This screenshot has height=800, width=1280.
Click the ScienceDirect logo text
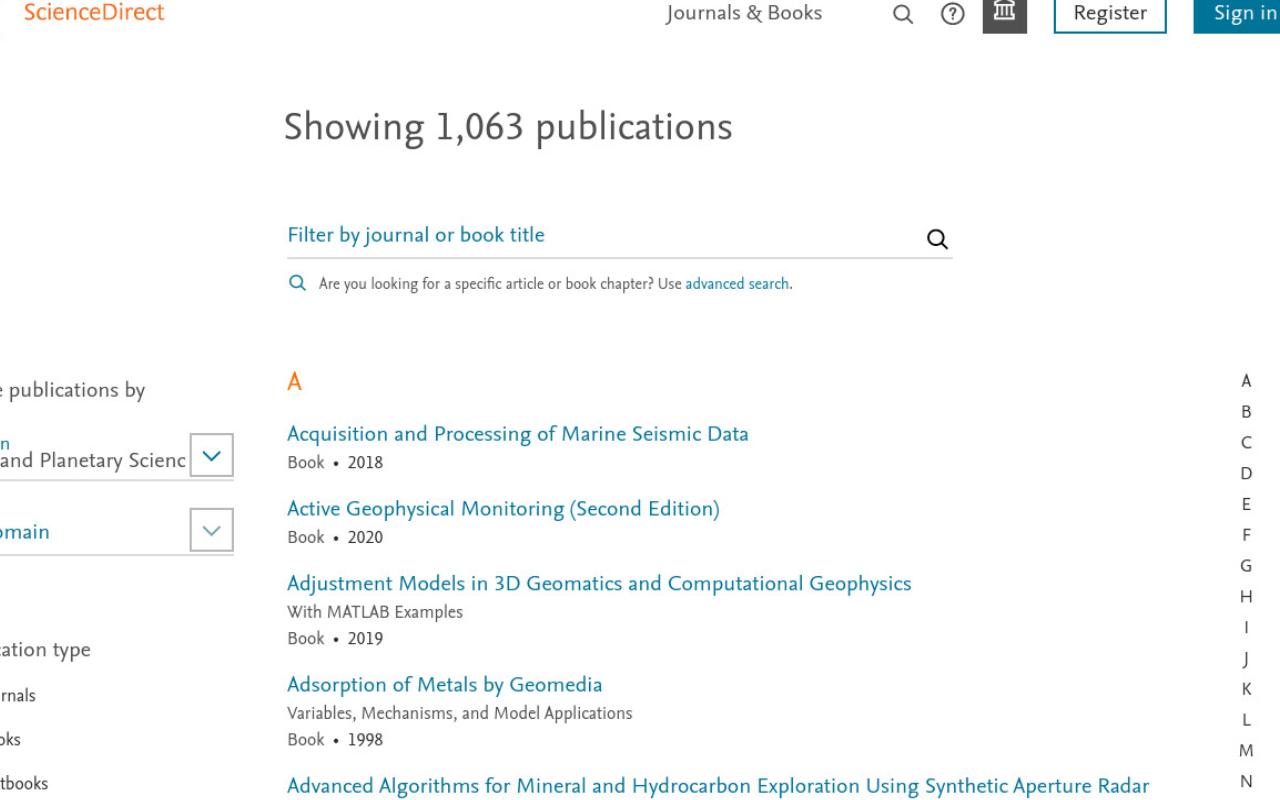[94, 13]
